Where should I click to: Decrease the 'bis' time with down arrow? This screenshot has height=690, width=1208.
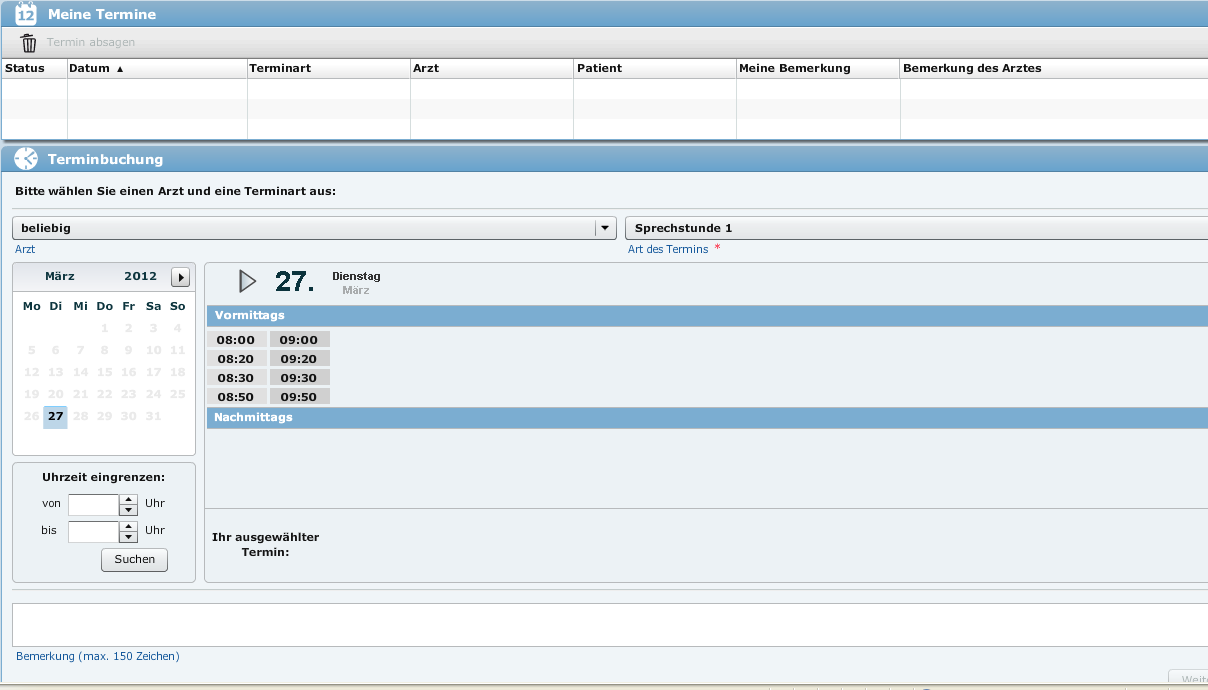click(x=128, y=537)
